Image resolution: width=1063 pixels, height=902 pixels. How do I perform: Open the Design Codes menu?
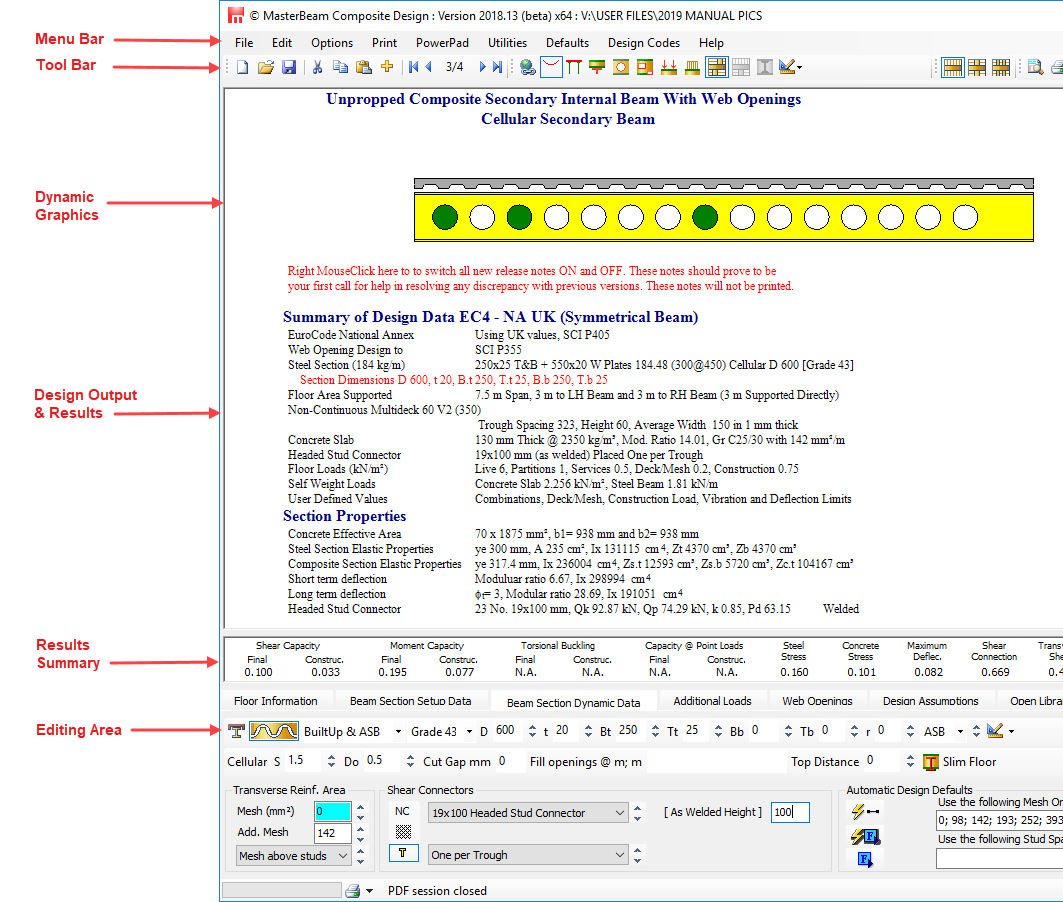tap(643, 43)
